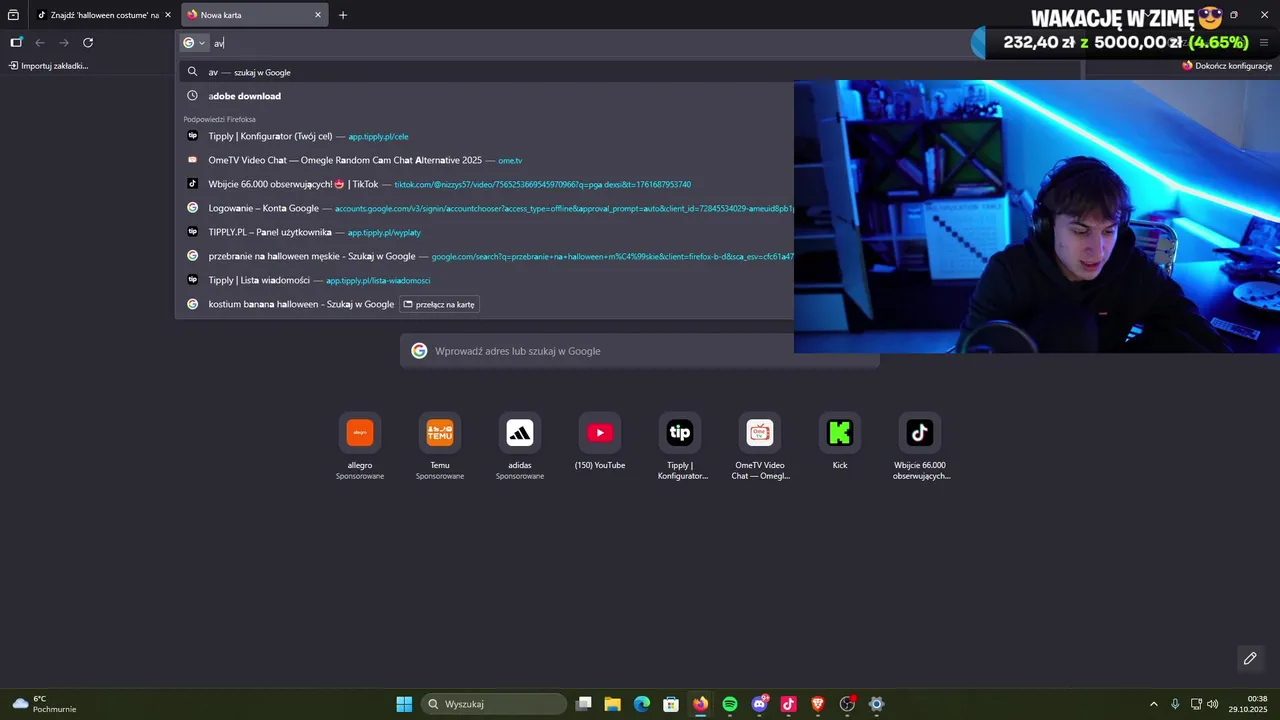Open the TikTok app in the taskbar

pos(788,704)
